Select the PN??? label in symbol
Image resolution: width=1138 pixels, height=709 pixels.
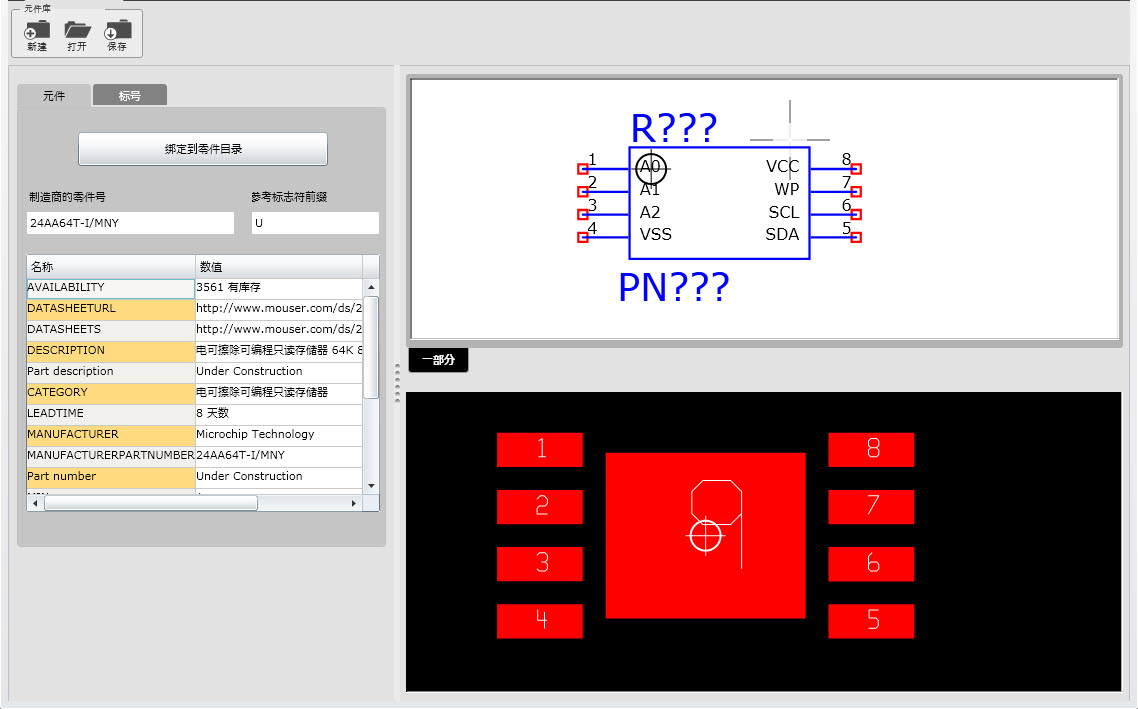pyautogui.click(x=674, y=287)
